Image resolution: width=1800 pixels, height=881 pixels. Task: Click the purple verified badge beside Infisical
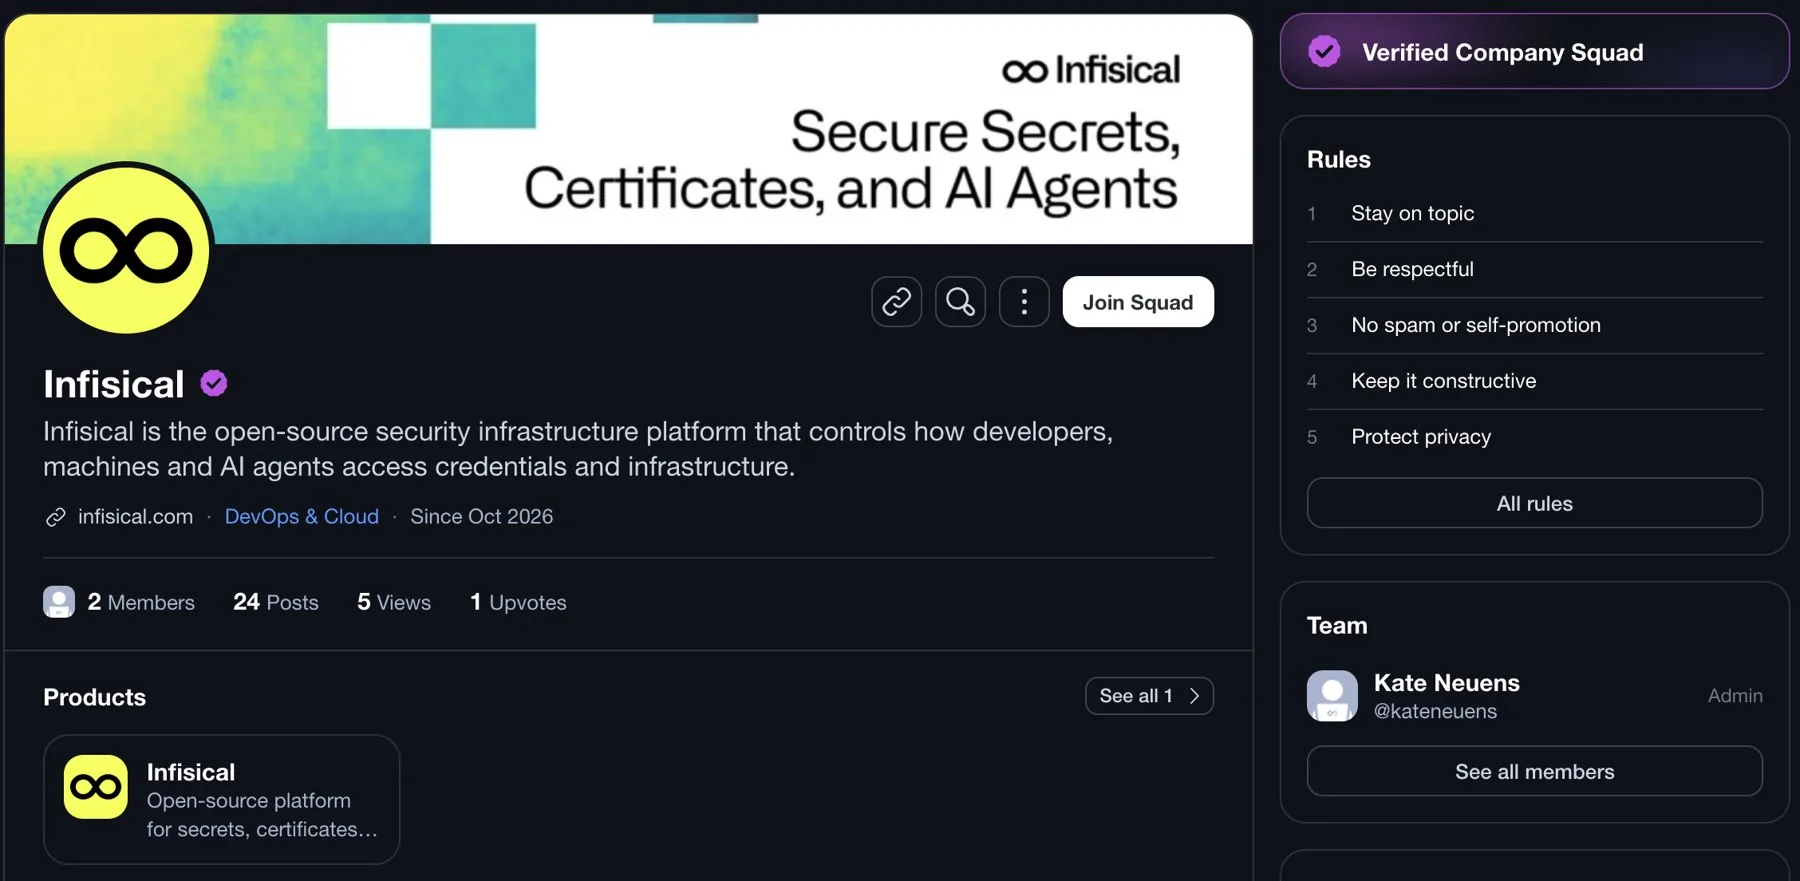tap(214, 384)
